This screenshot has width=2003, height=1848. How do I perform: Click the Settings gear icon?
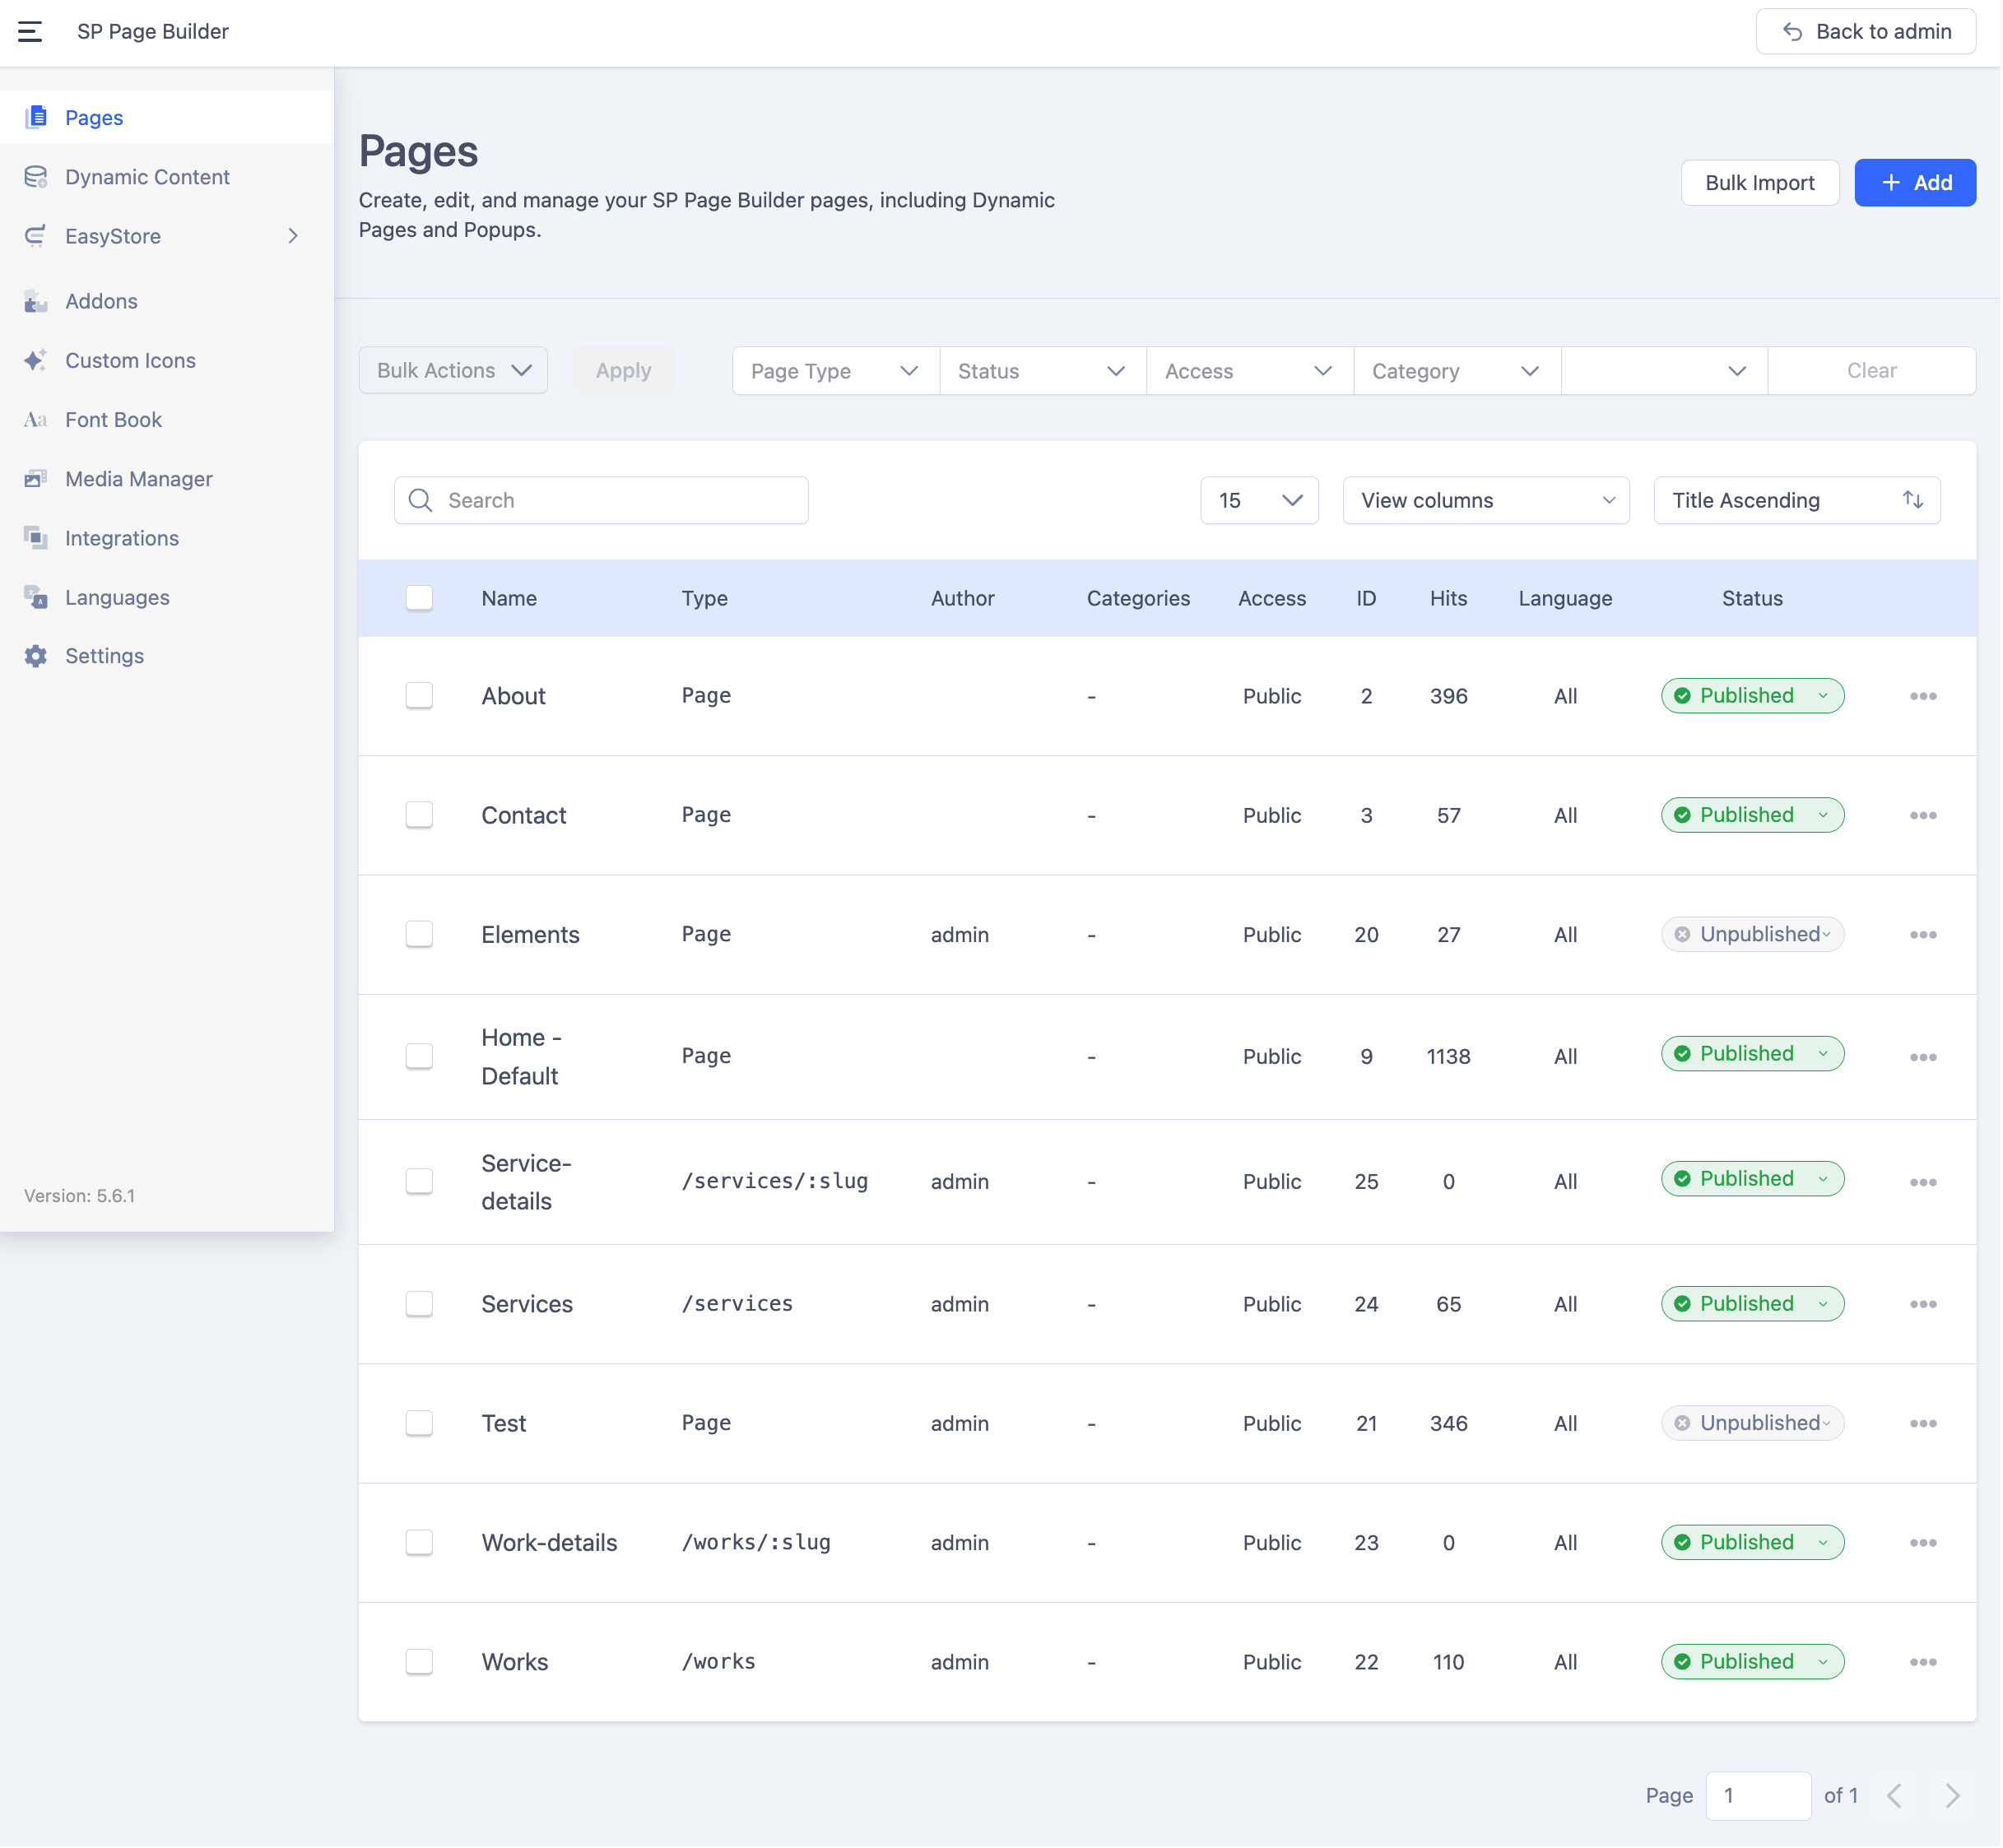coord(36,656)
